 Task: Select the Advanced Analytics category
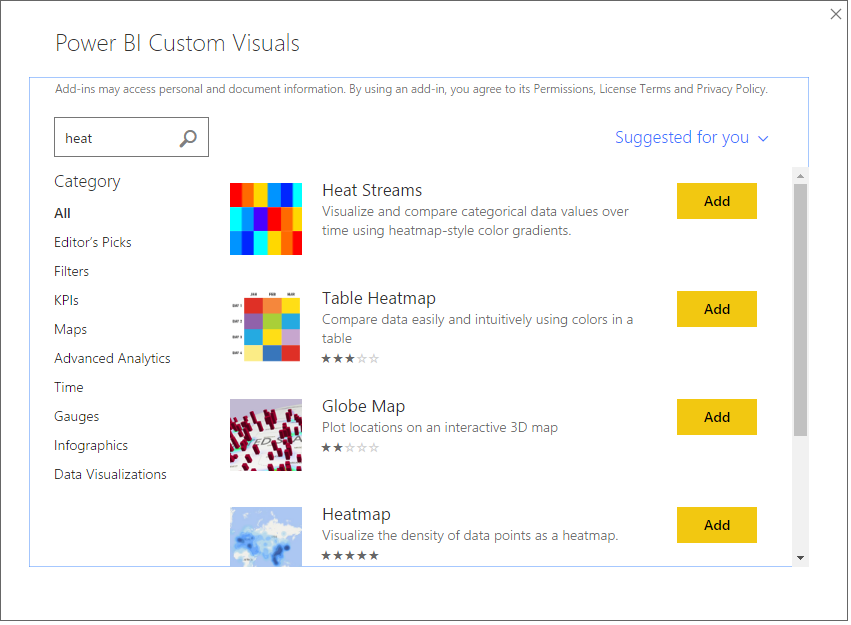tap(112, 359)
